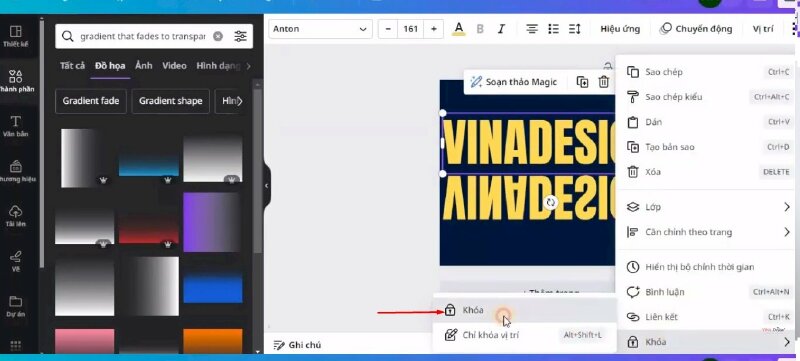Switch to the Tất cả tab
This screenshot has height=361, width=800.
[x=72, y=66]
